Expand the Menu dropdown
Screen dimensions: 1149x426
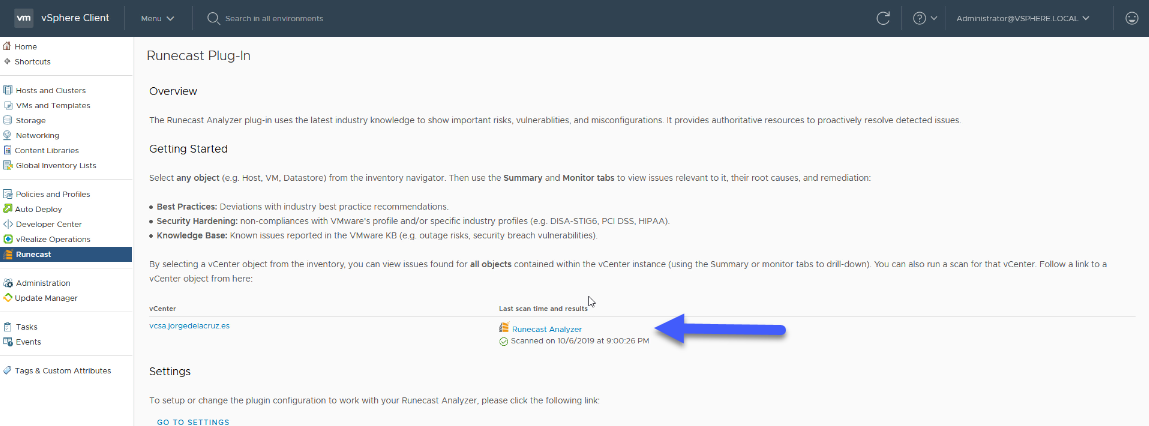(x=158, y=18)
